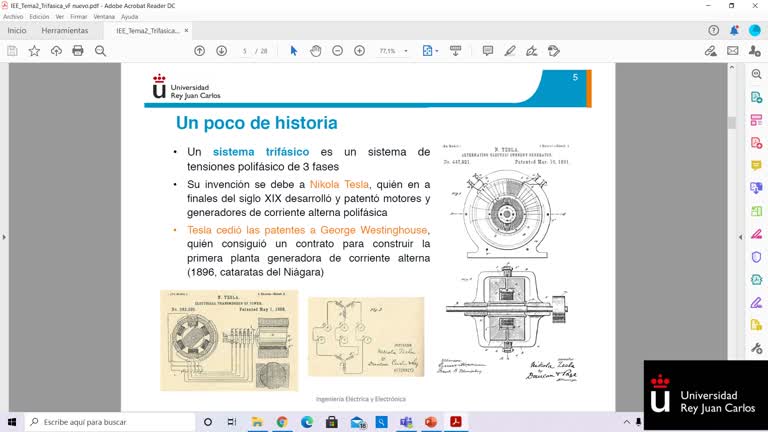
Task: Go to the previous page
Action: point(199,51)
